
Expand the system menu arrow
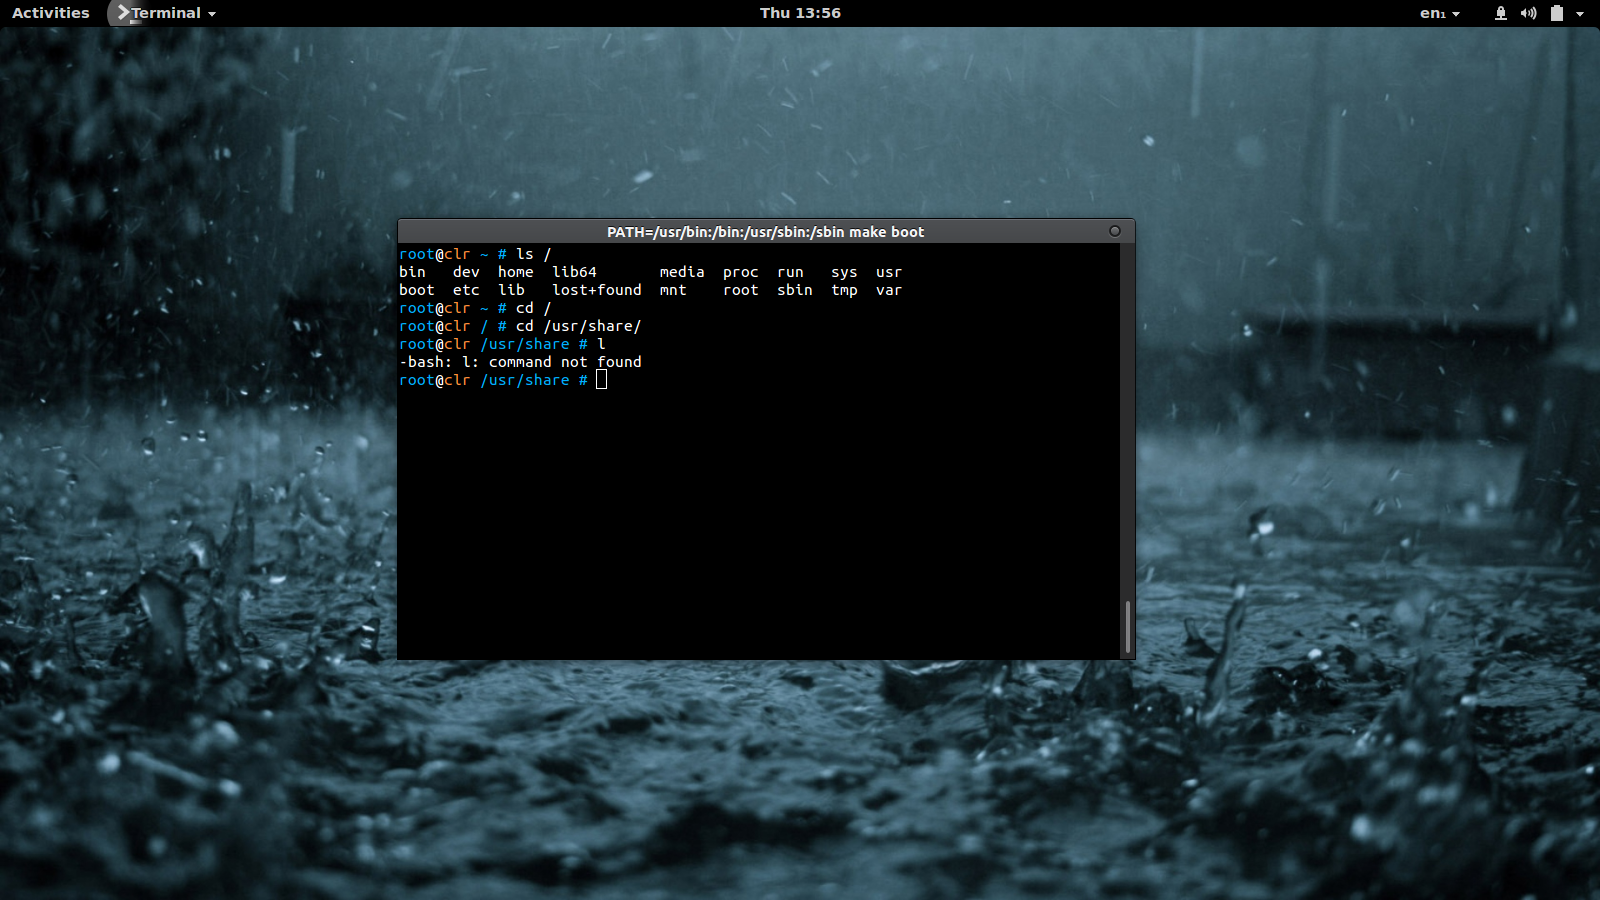coord(1580,14)
